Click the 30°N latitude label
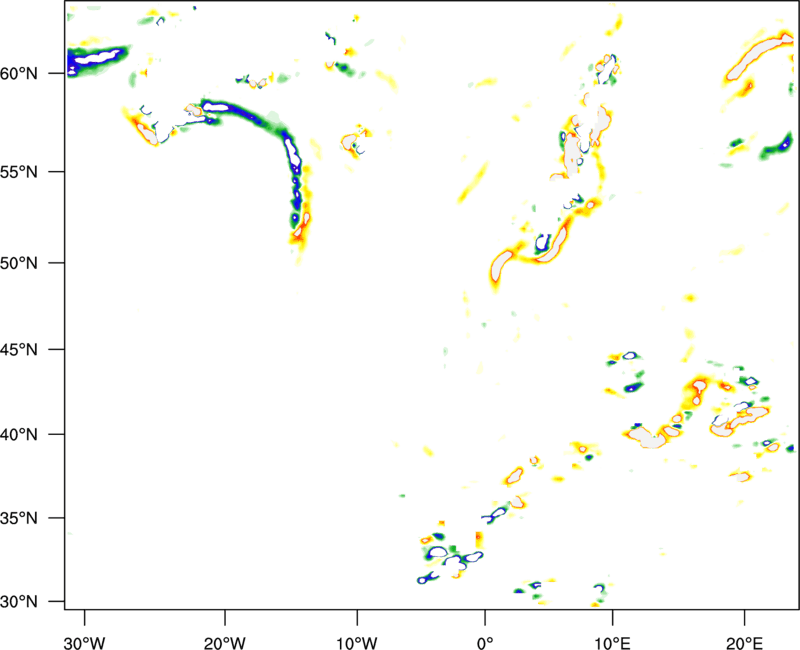Viewport: 800px width, 650px height. [19, 602]
